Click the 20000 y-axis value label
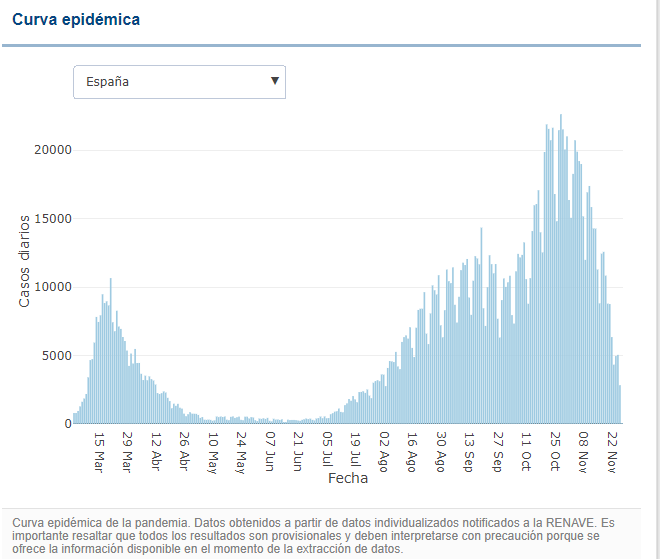The width and height of the screenshot is (660, 559). pyautogui.click(x=54, y=150)
